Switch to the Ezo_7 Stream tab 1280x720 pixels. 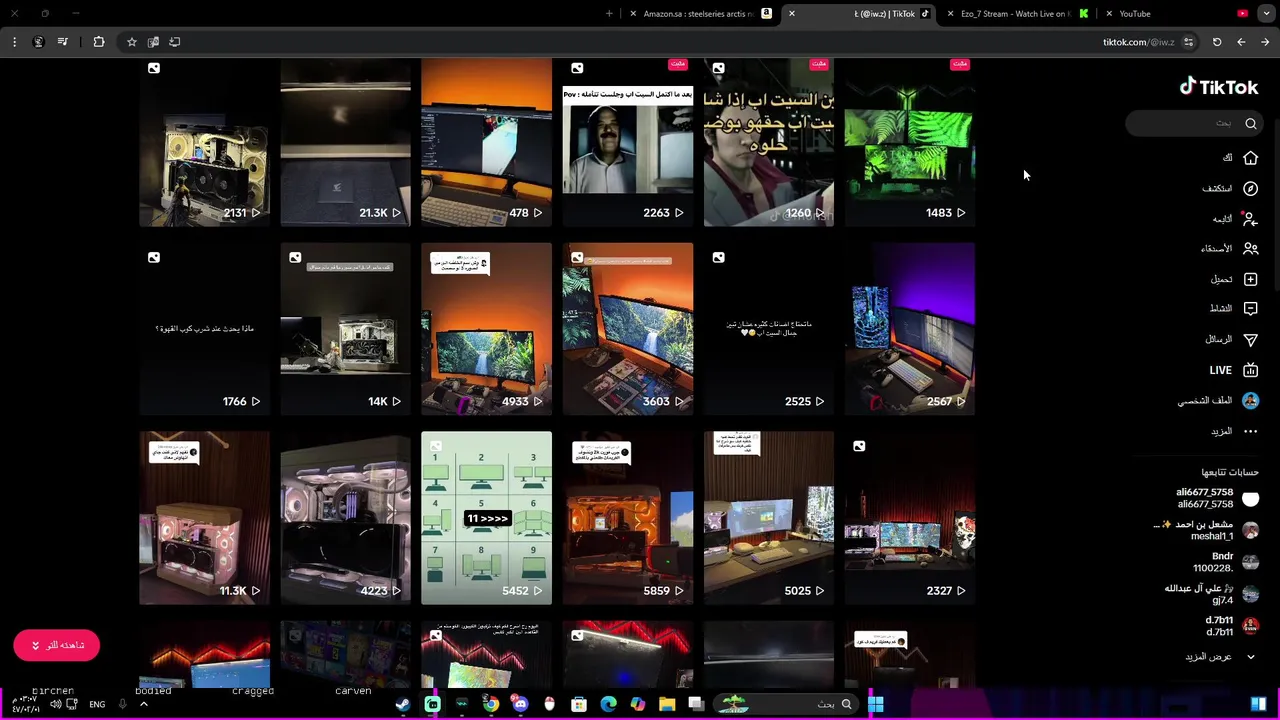[x=1018, y=14]
